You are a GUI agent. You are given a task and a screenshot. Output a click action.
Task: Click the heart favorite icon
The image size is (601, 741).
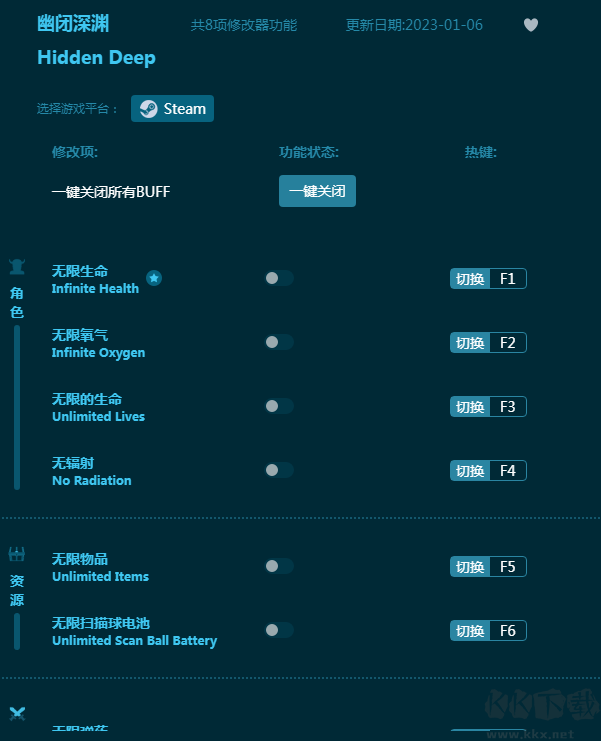[531, 25]
